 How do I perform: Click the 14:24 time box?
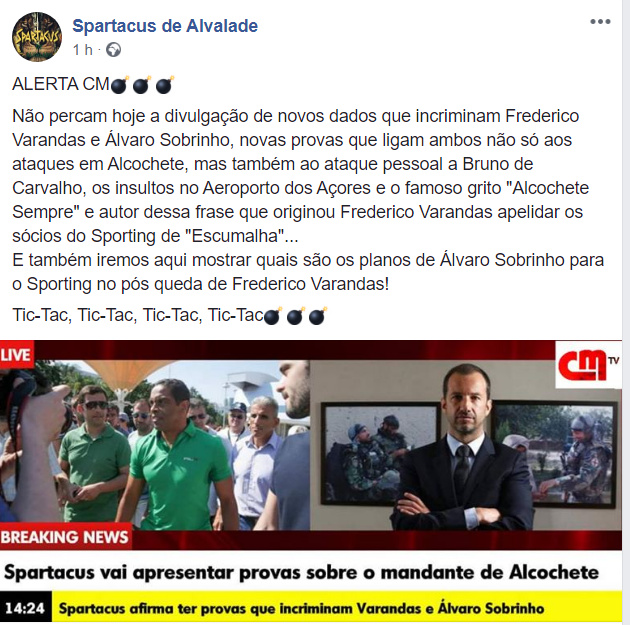25,608
